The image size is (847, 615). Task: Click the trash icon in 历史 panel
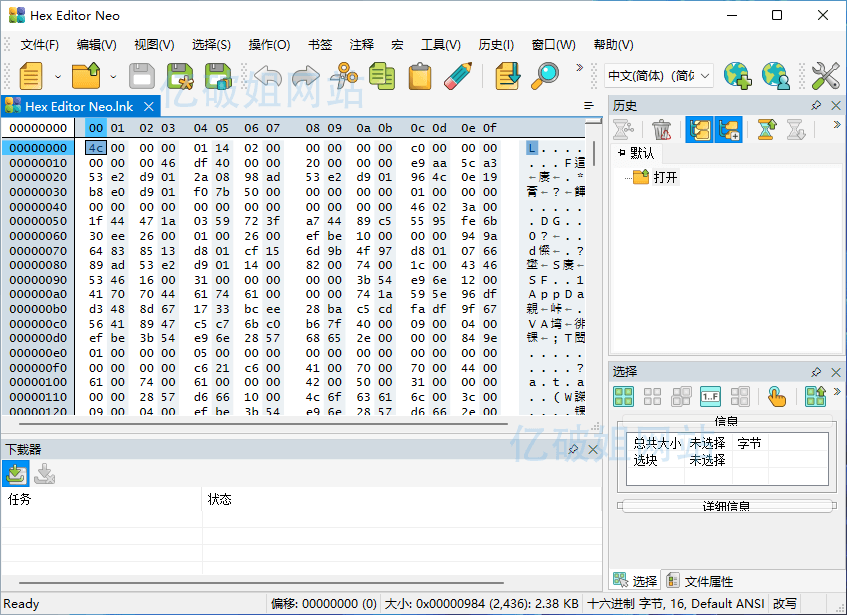661,129
